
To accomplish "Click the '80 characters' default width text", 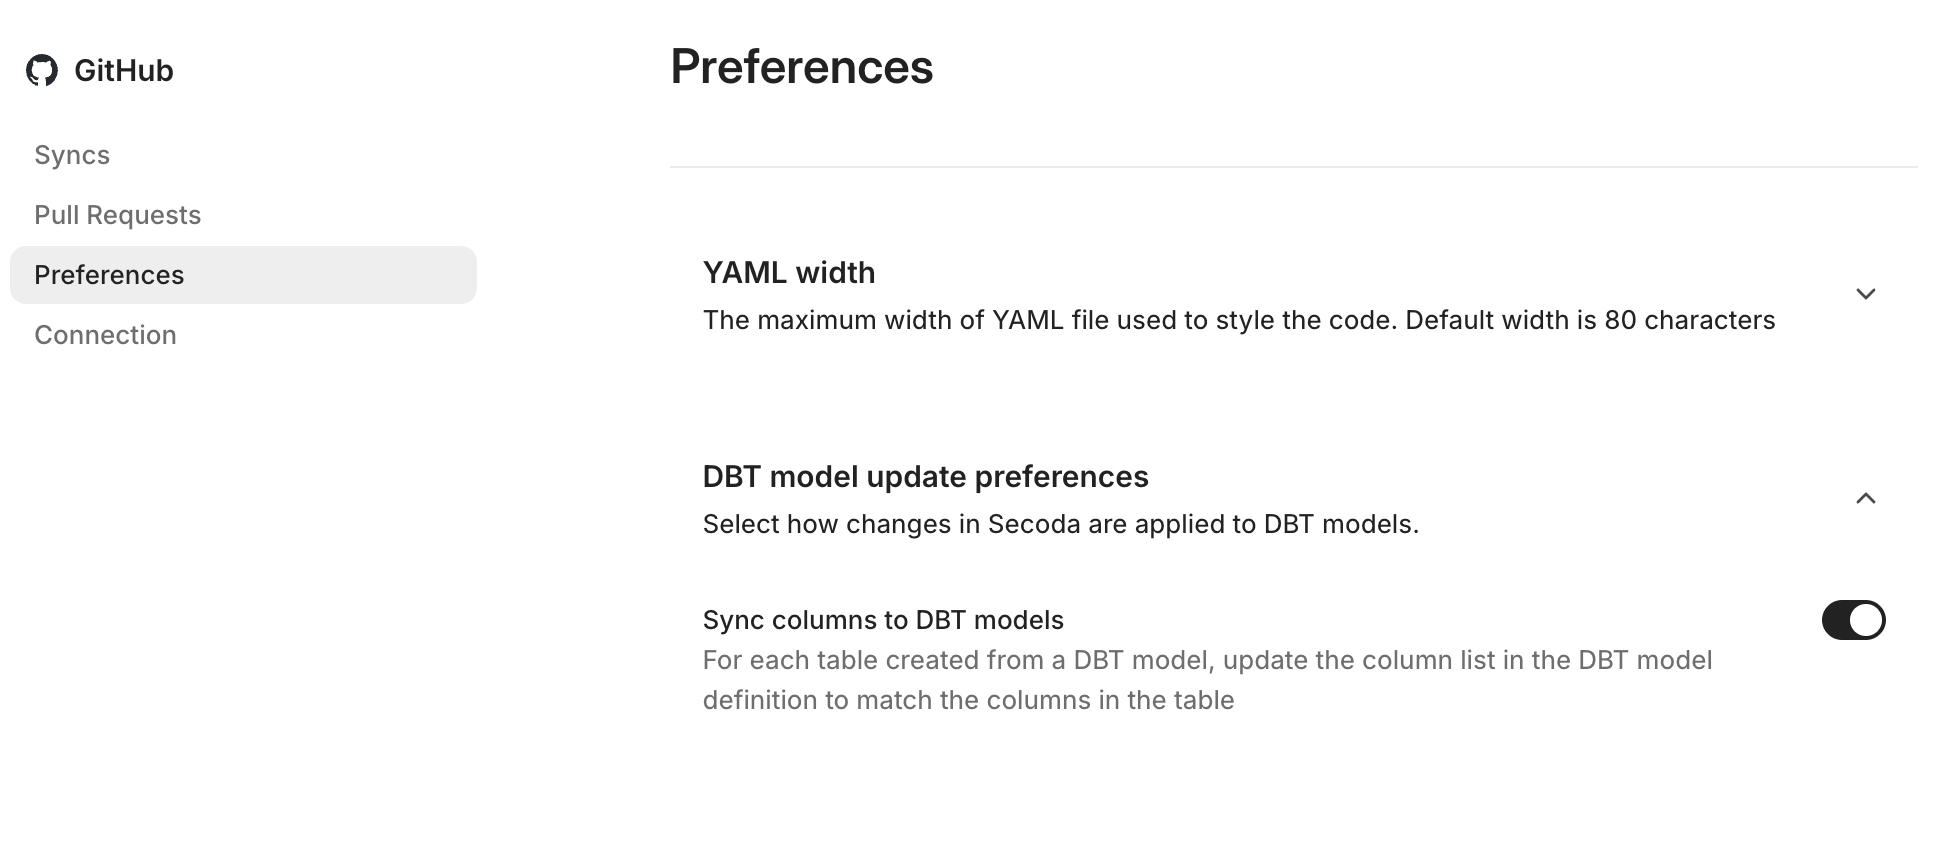I will point(1689,320).
